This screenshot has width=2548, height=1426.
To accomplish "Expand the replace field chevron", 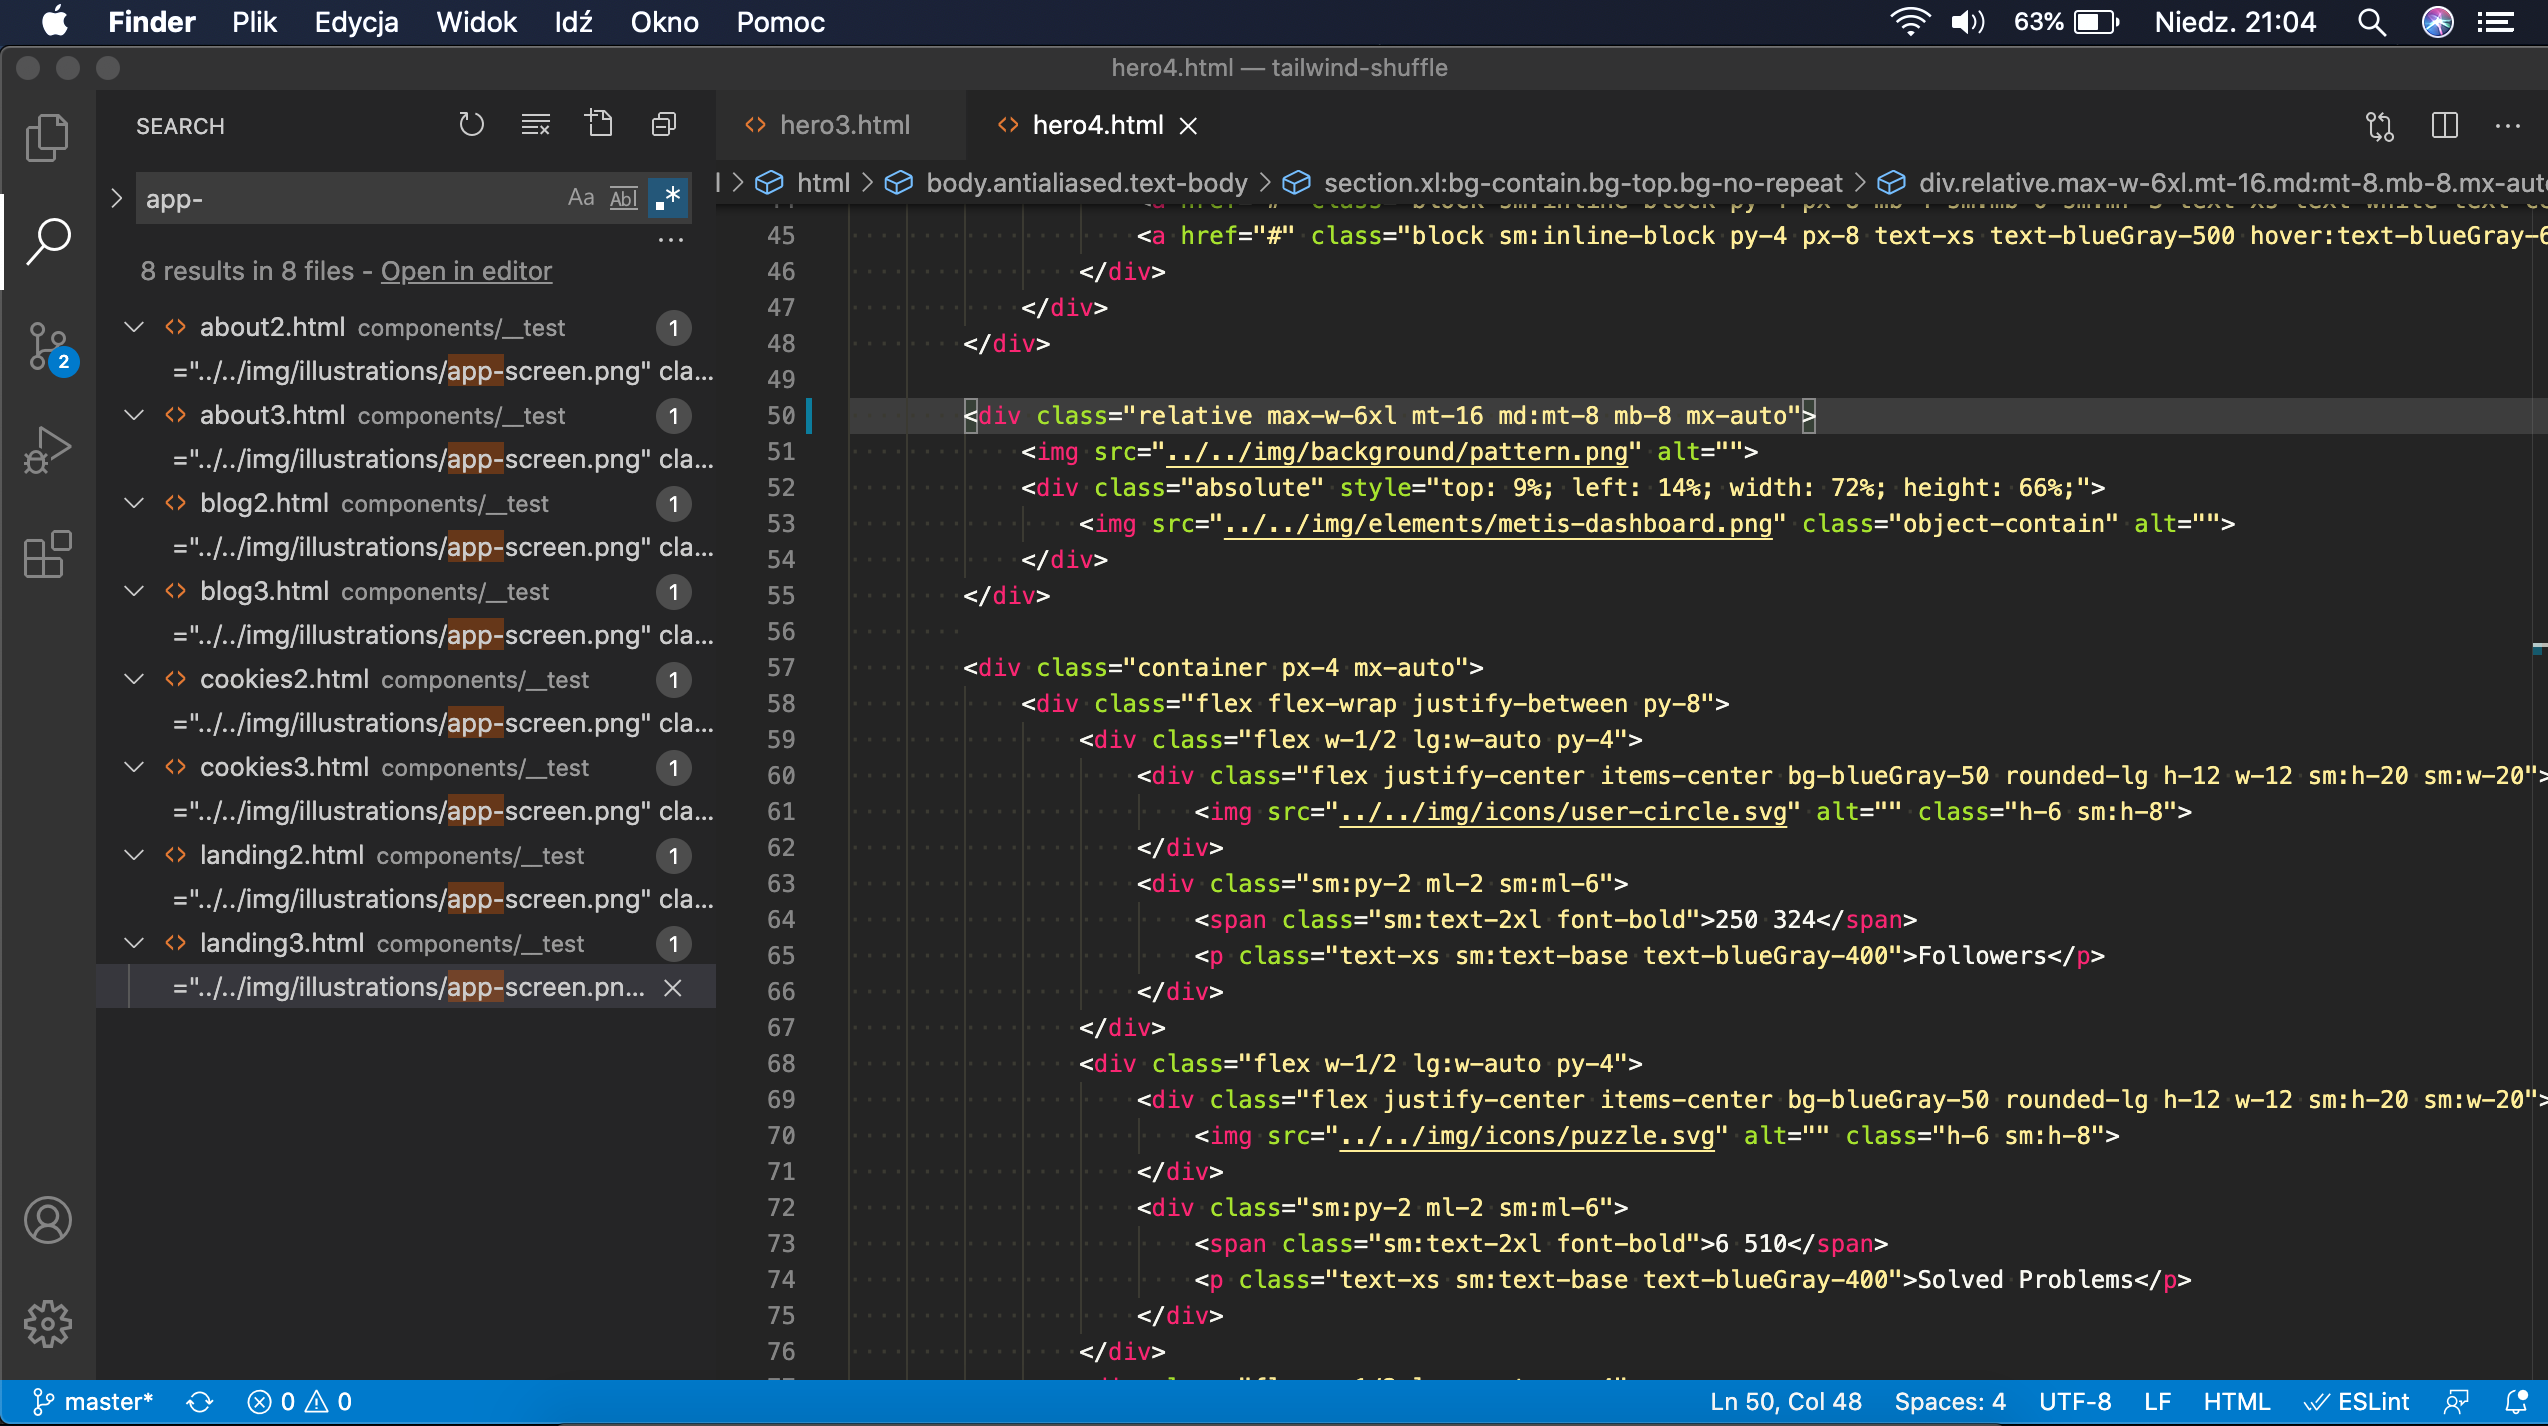I will click(x=116, y=198).
